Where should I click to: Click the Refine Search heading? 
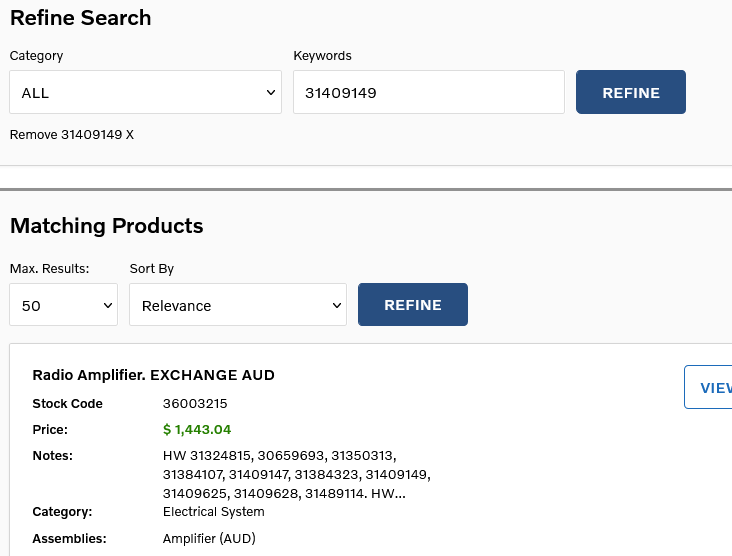tap(80, 18)
